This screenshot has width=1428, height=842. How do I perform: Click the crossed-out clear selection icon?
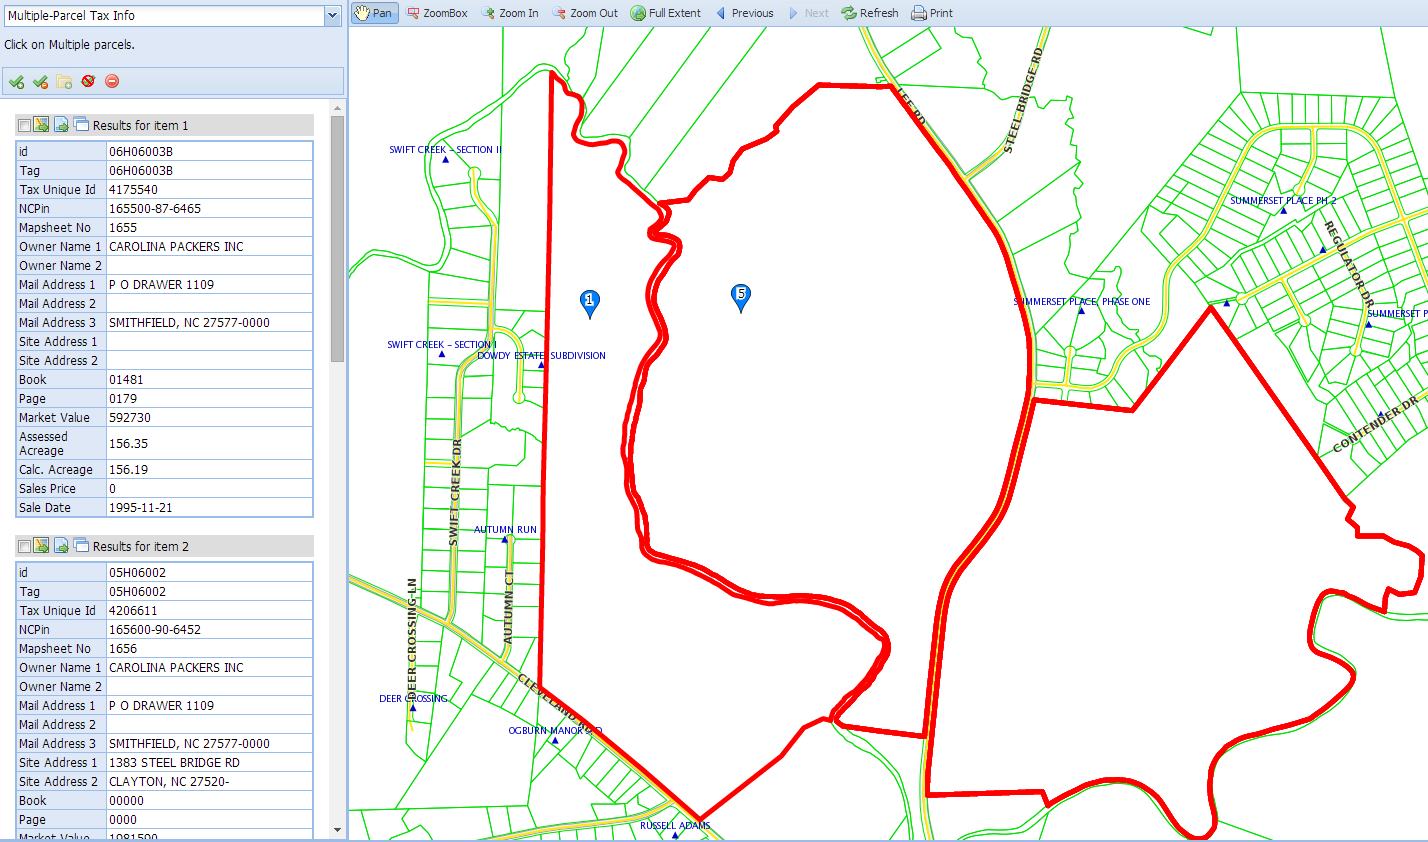(88, 81)
